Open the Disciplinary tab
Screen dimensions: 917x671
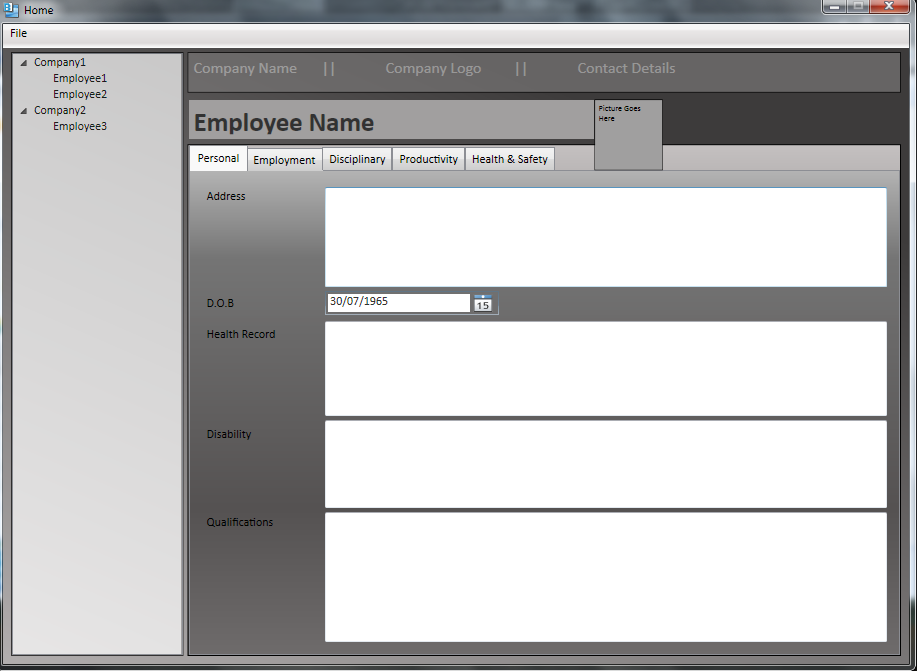[x=357, y=160]
